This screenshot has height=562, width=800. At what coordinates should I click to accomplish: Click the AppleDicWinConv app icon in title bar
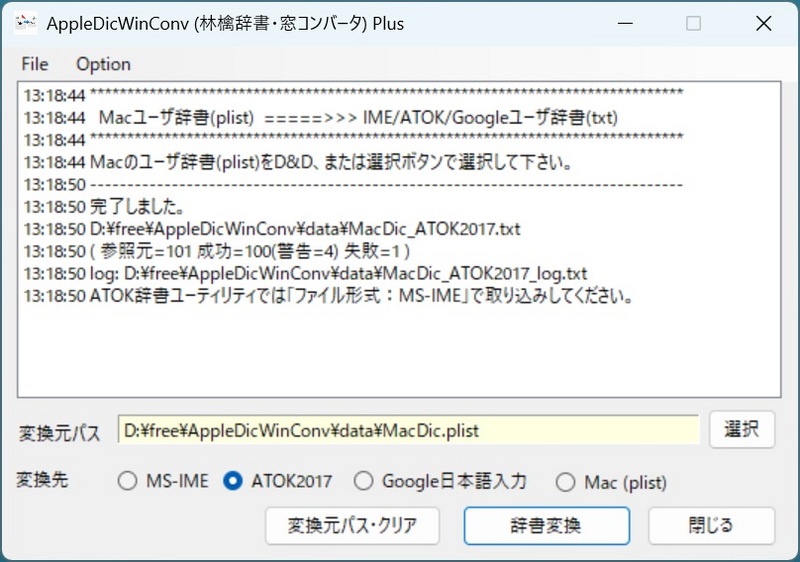coord(25,23)
